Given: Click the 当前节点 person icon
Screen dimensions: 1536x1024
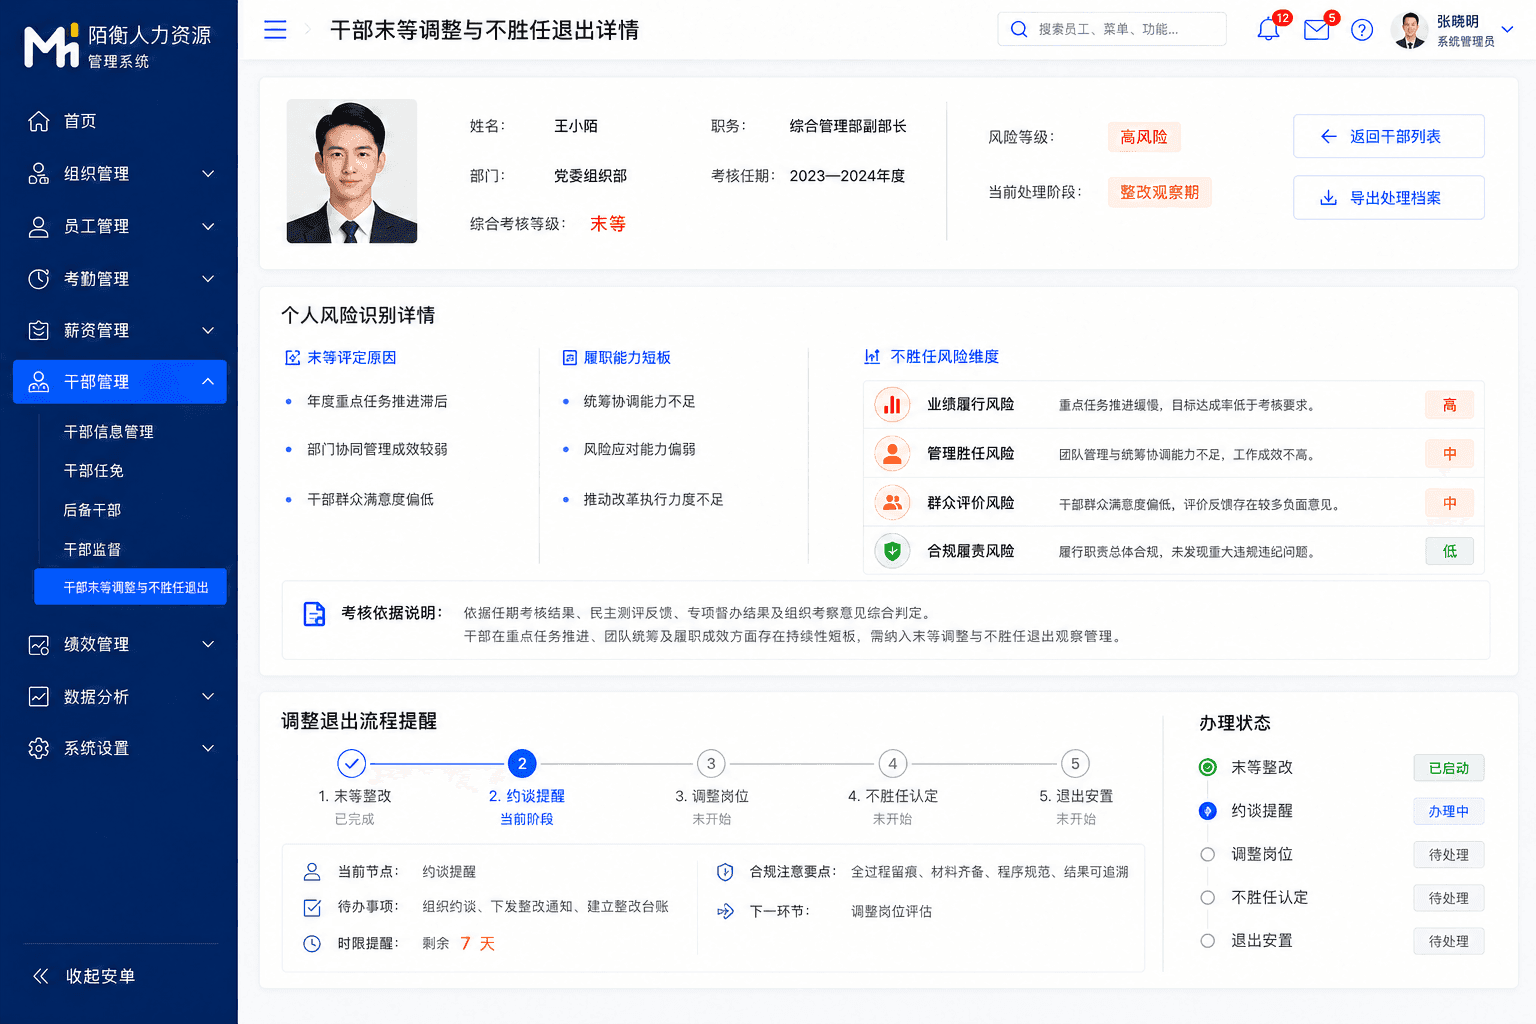Looking at the screenshot, I should point(312,872).
